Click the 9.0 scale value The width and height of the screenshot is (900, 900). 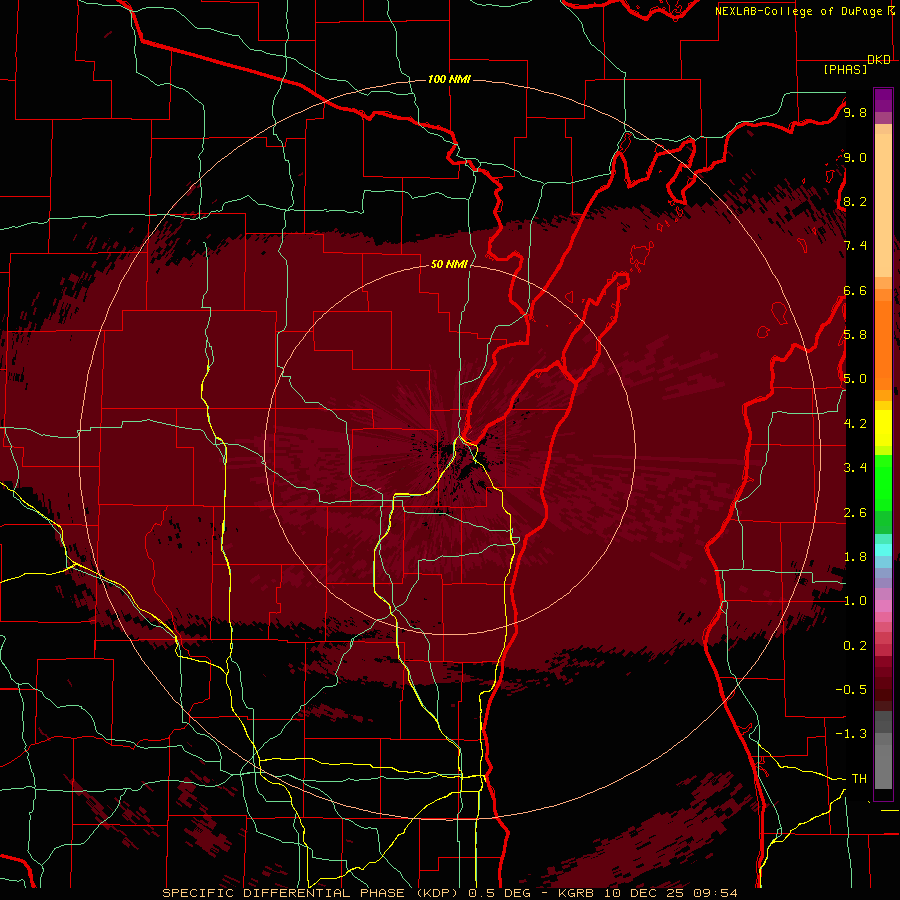coord(855,158)
